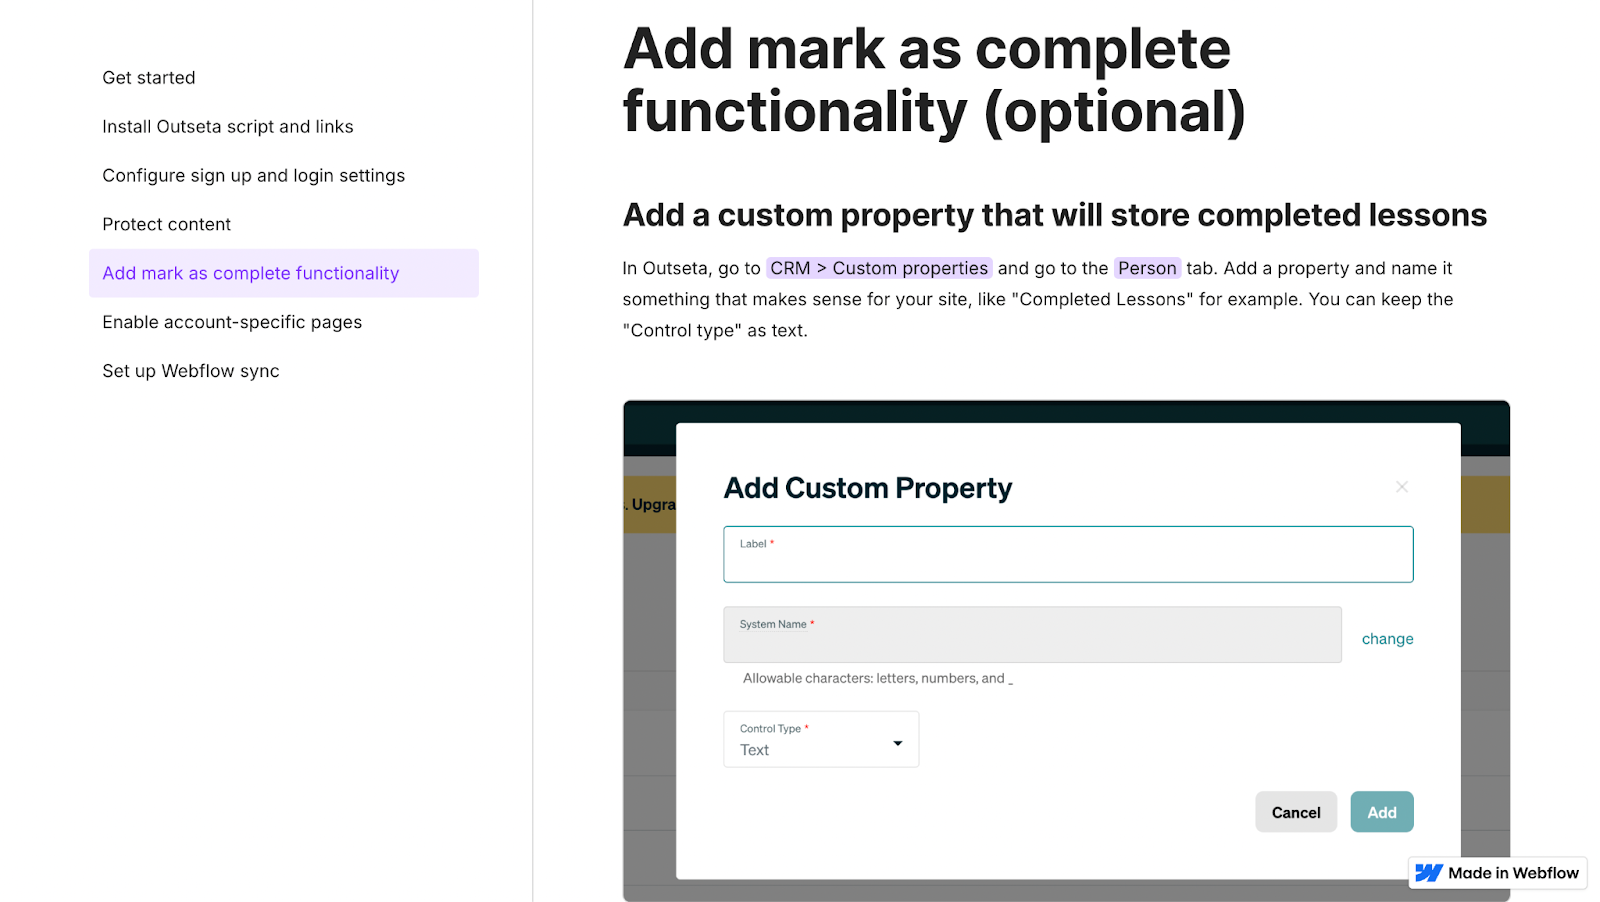The width and height of the screenshot is (1600, 902).
Task: Click the custom property subheading
Action: tap(1055, 215)
